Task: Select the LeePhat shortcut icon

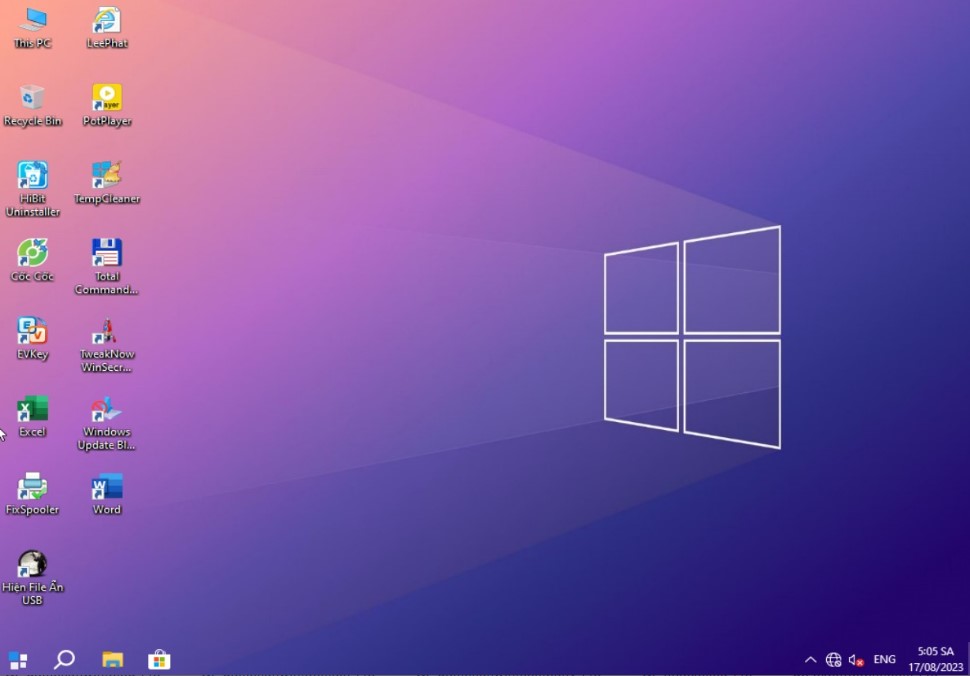Action: click(x=106, y=28)
